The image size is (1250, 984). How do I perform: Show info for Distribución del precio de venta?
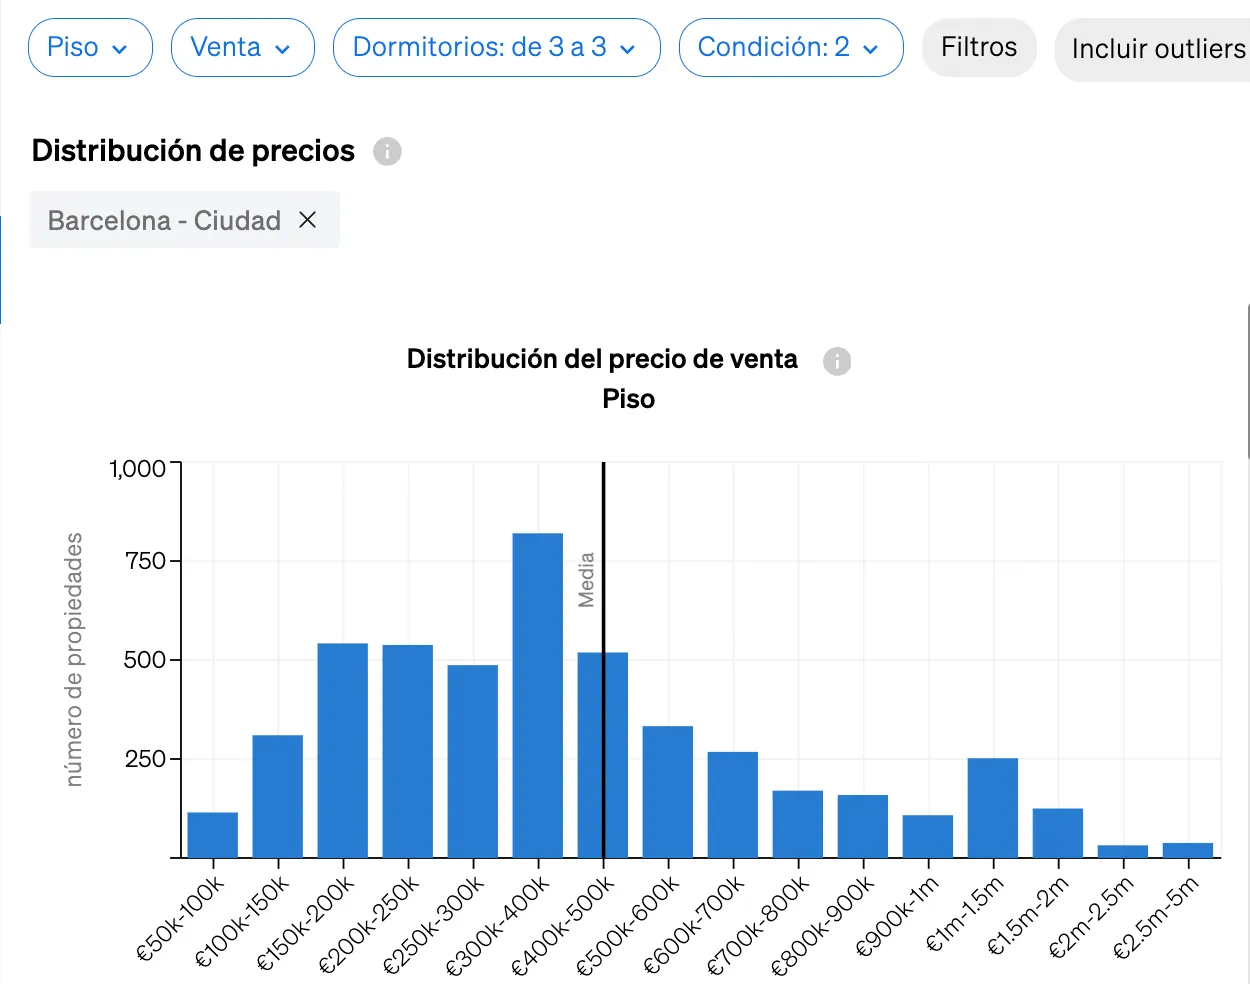(837, 361)
